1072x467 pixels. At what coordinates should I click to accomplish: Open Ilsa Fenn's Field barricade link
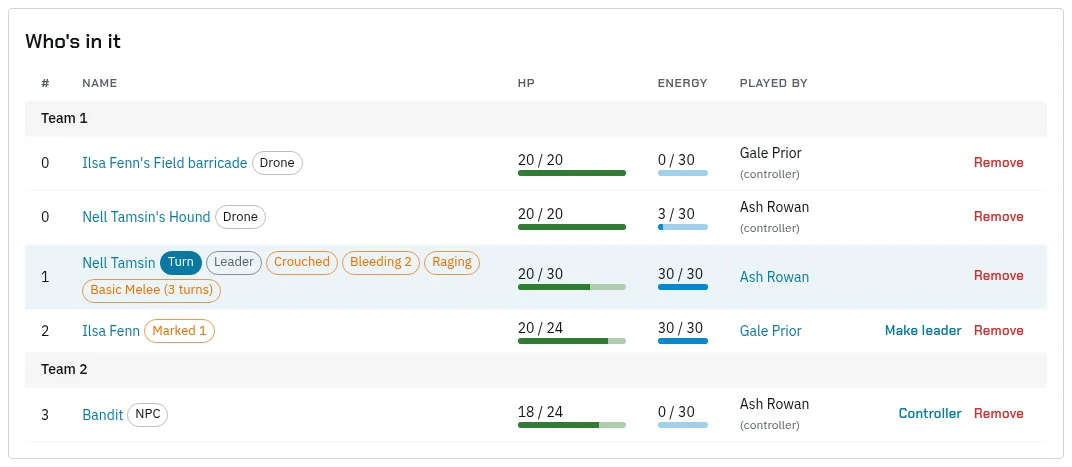pos(164,163)
